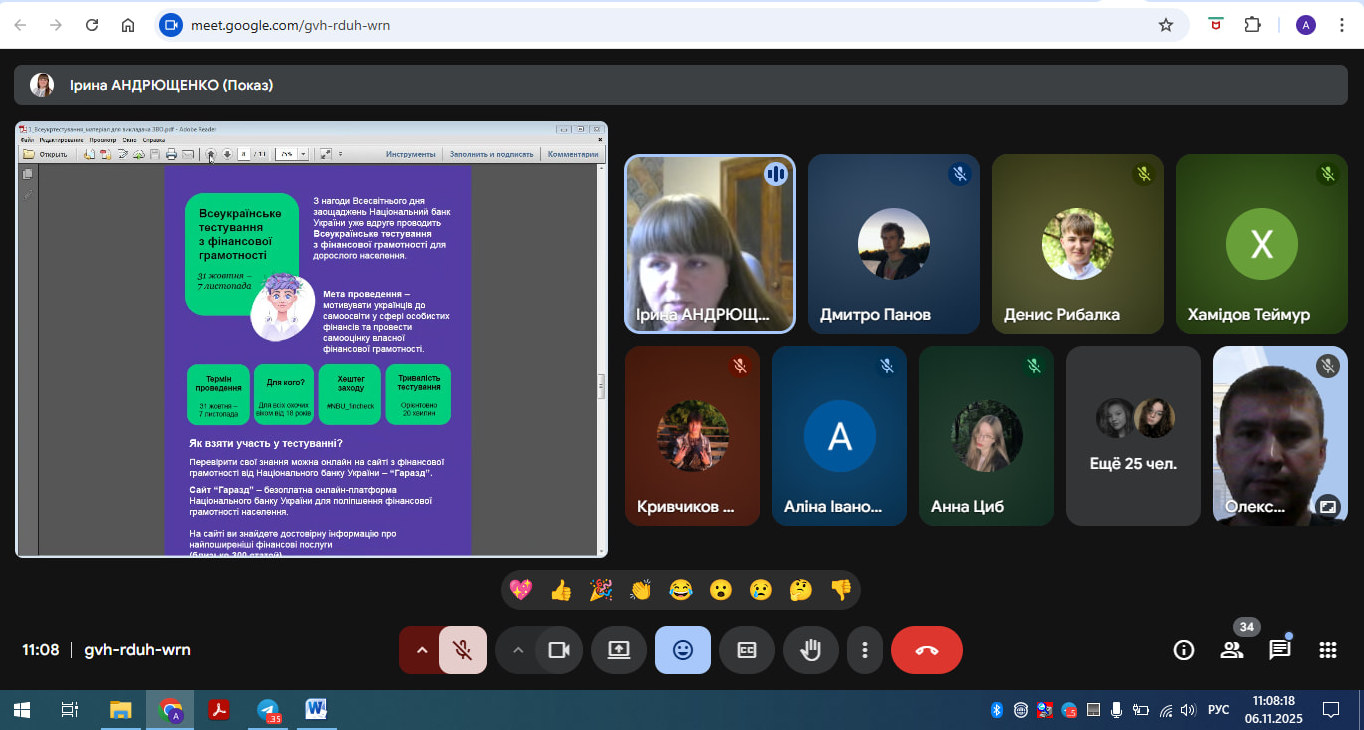Turn on the camera

coord(558,650)
